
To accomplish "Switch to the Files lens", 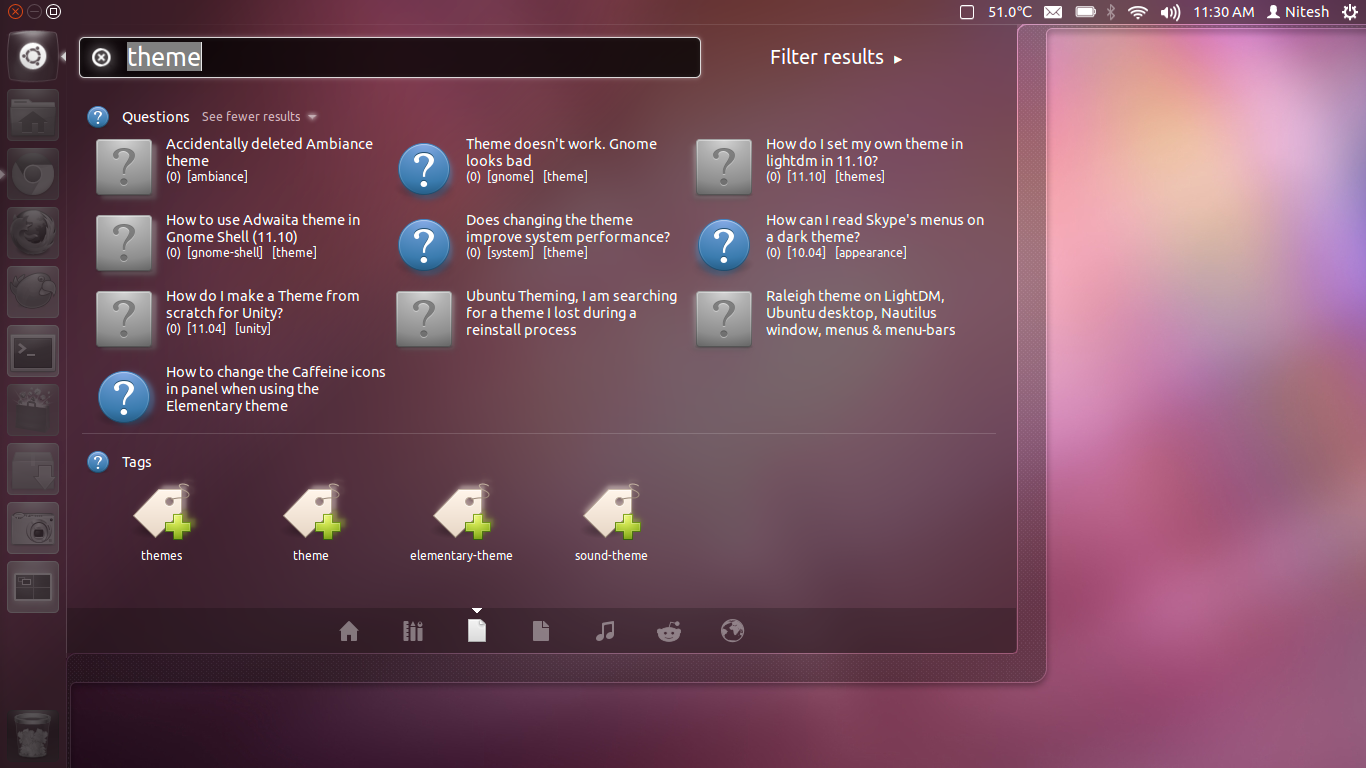I will 541,631.
